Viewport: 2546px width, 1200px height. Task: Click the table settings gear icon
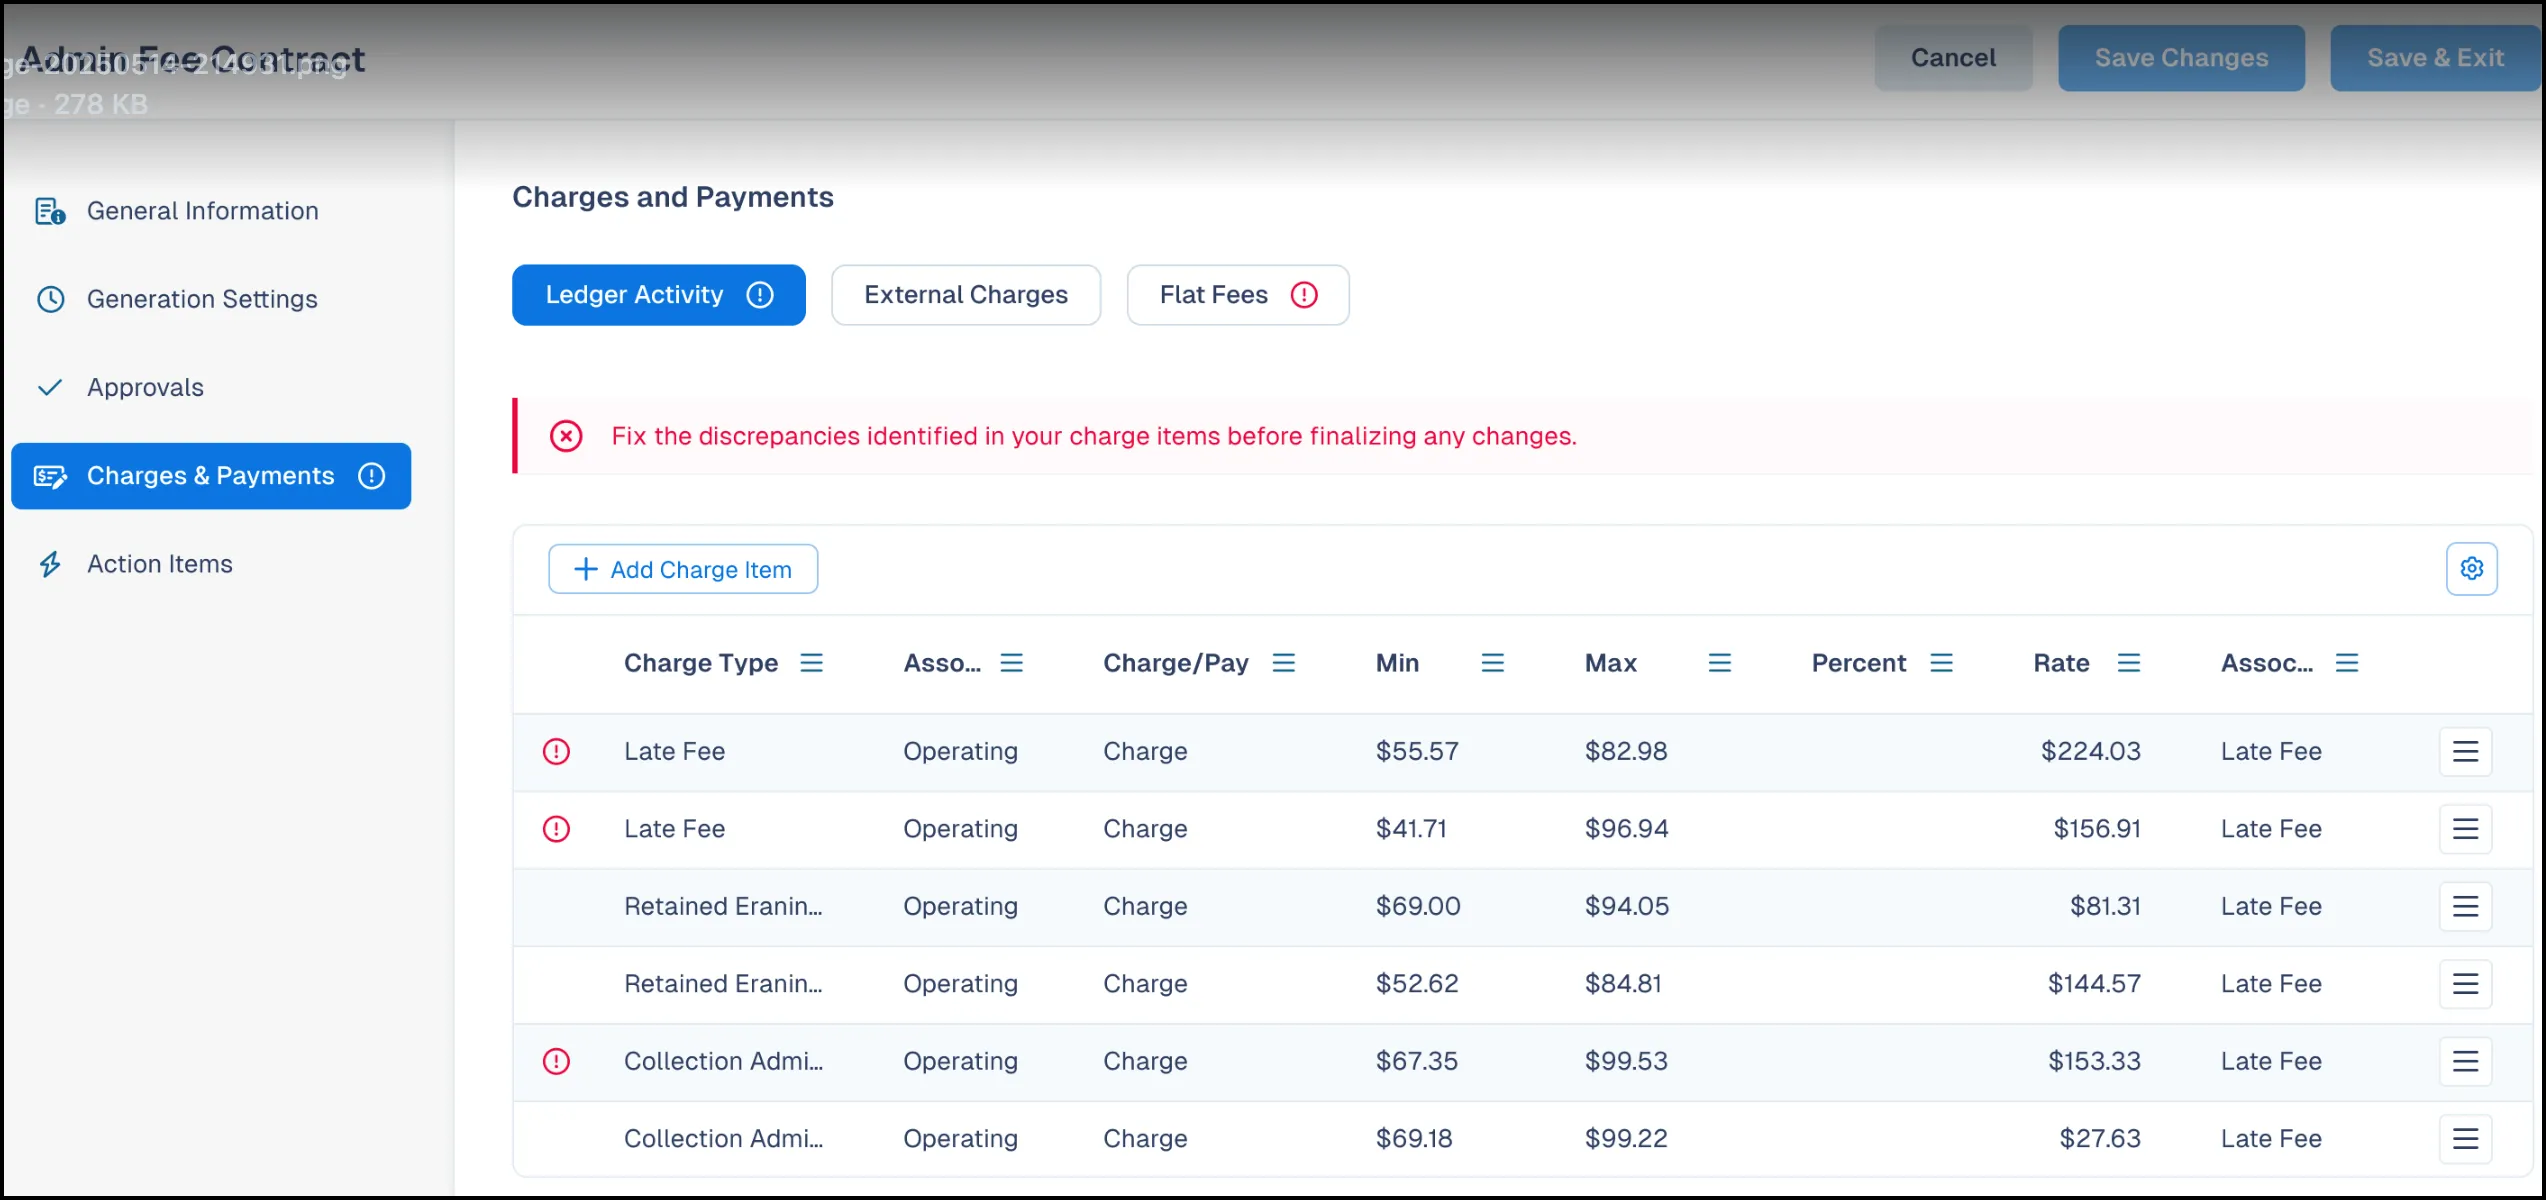2471,569
